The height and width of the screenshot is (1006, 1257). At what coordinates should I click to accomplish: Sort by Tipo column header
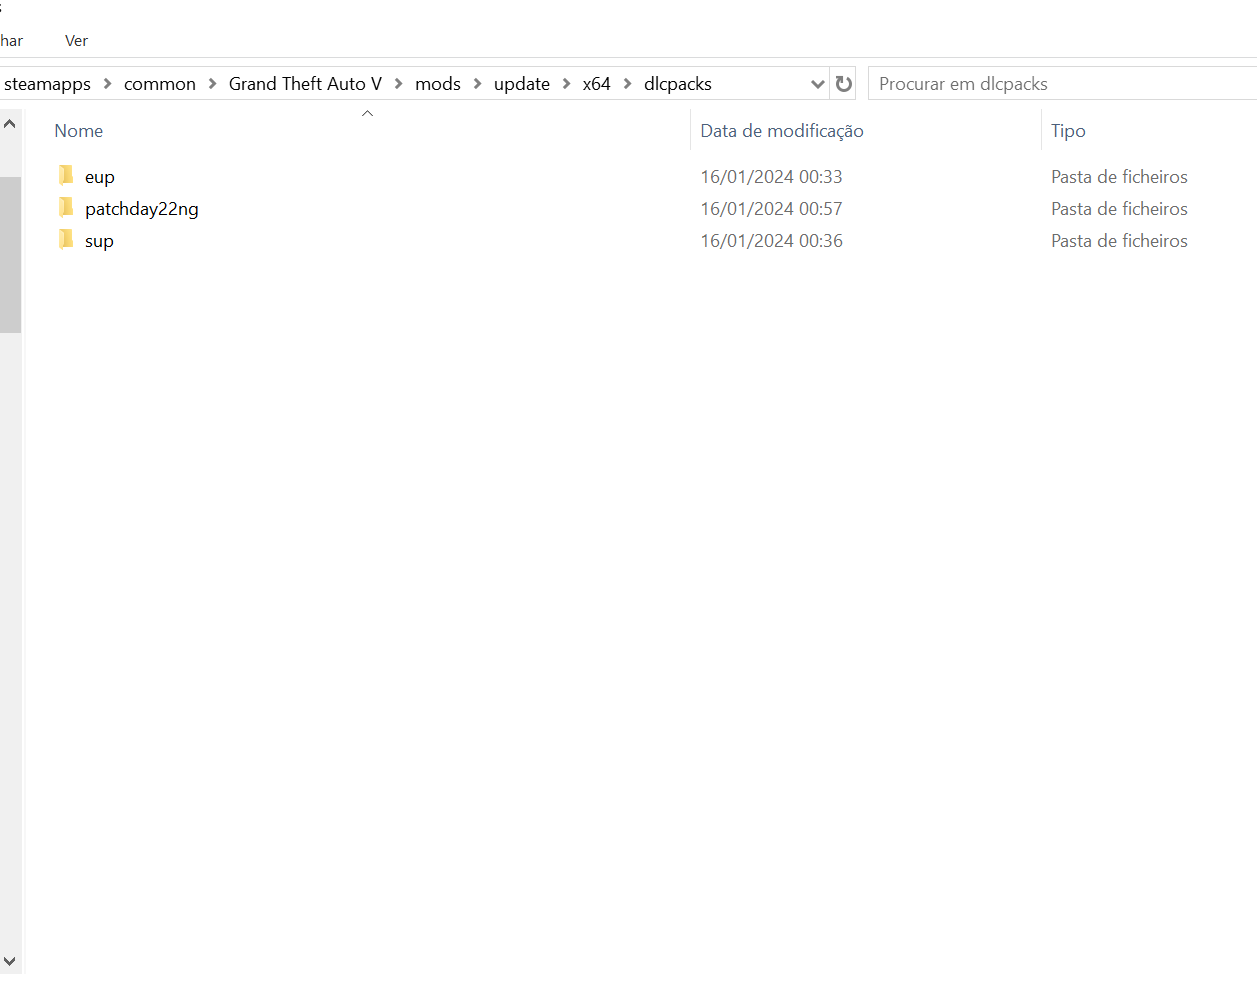coord(1068,131)
